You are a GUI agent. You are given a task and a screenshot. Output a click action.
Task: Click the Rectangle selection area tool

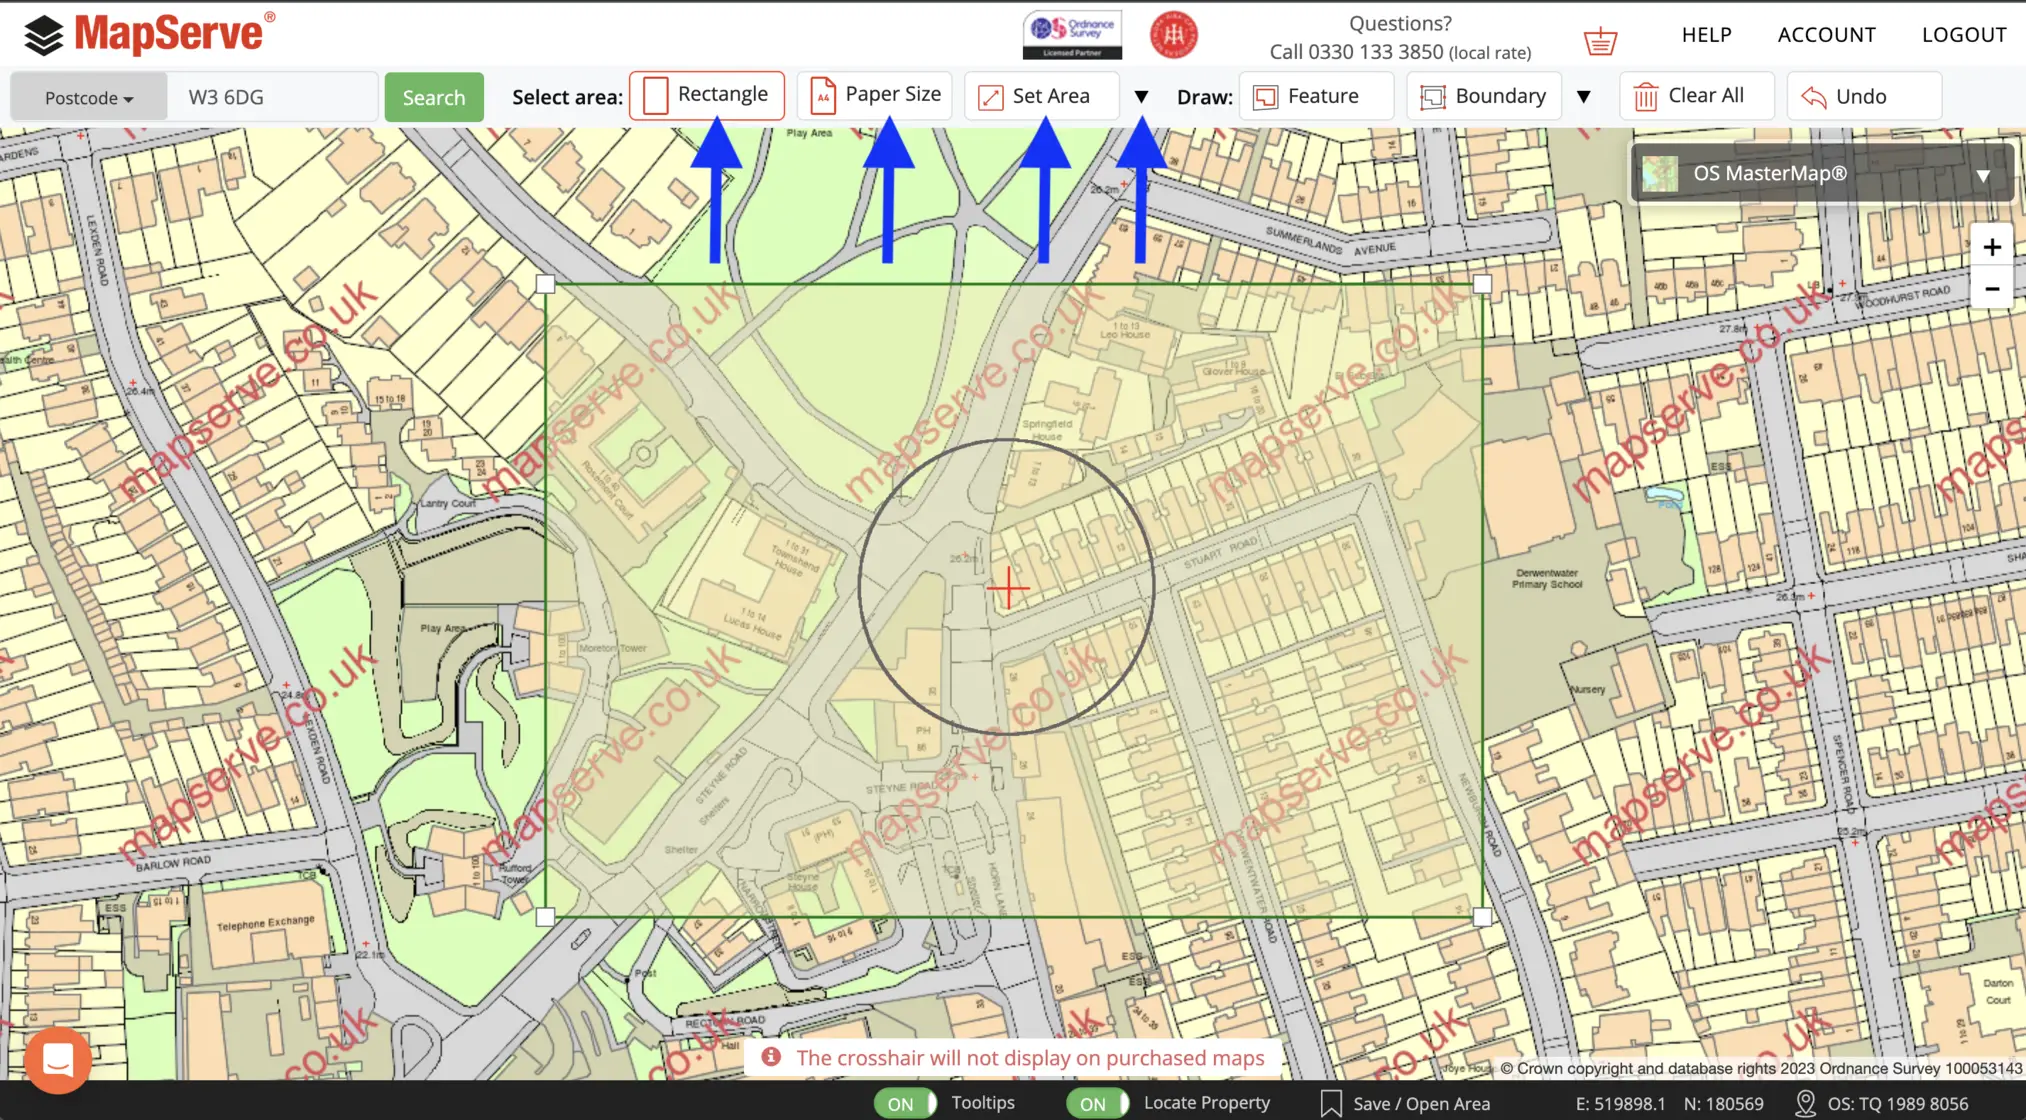pyautogui.click(x=703, y=95)
